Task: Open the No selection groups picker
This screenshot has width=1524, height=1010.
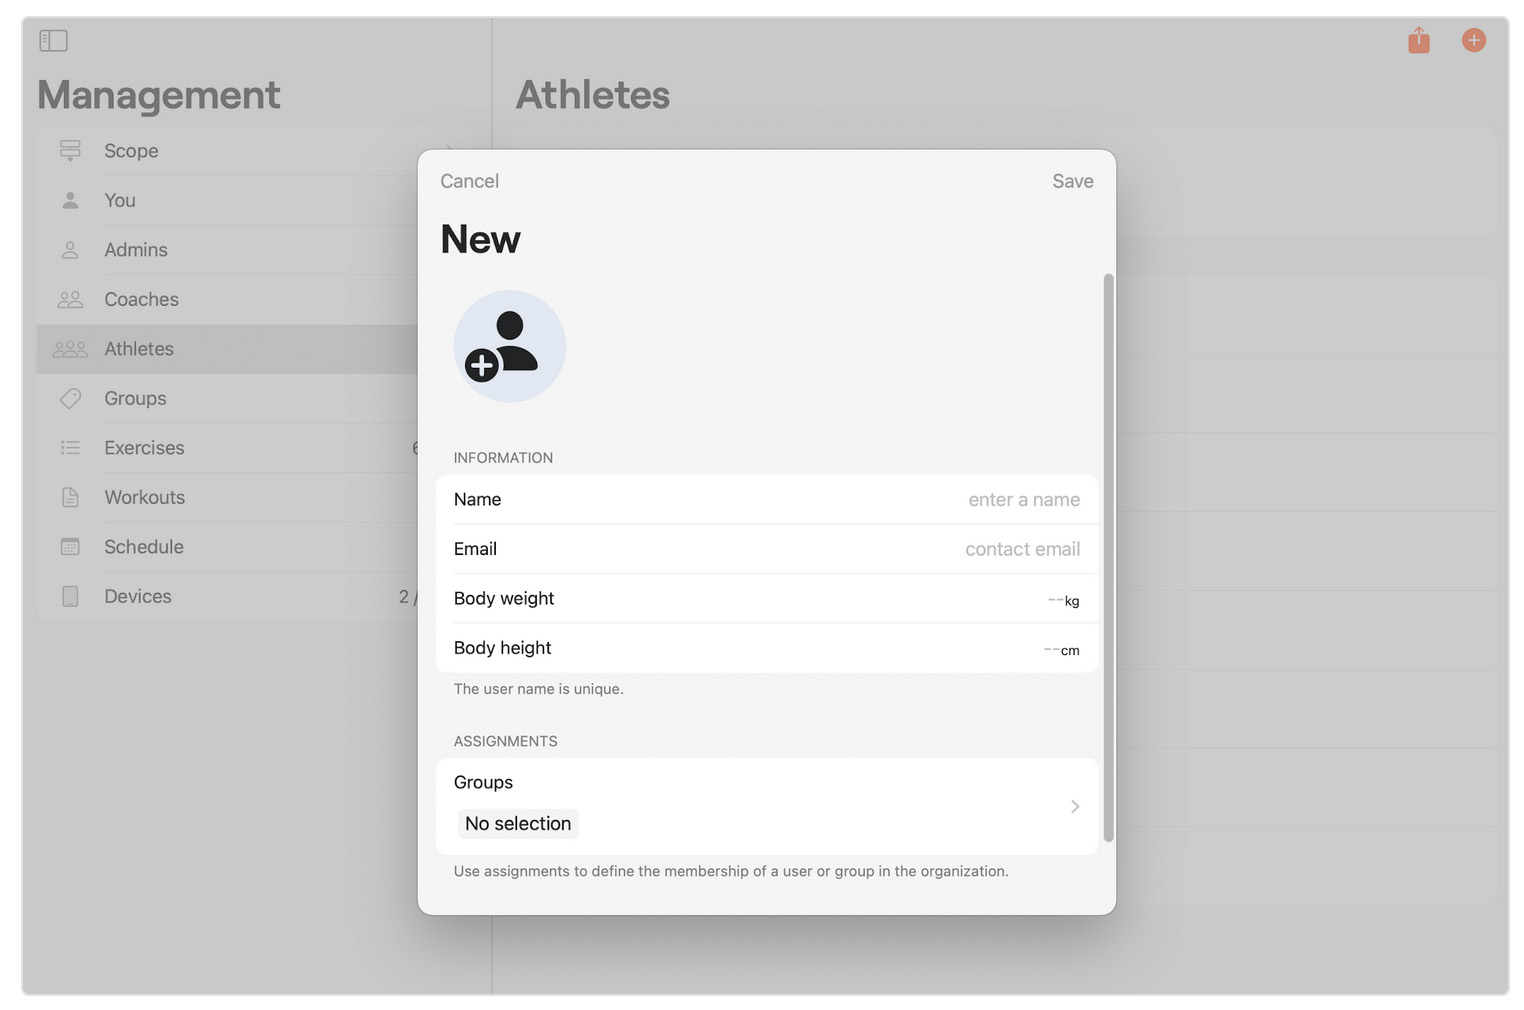Action: click(518, 823)
